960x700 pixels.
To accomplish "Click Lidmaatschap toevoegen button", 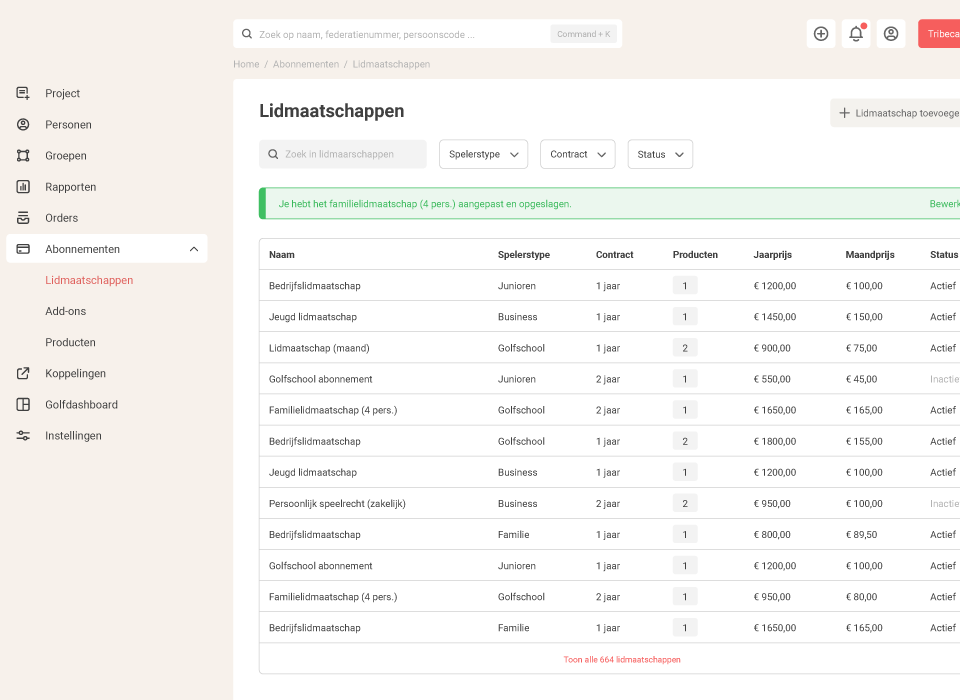I will (x=896, y=113).
